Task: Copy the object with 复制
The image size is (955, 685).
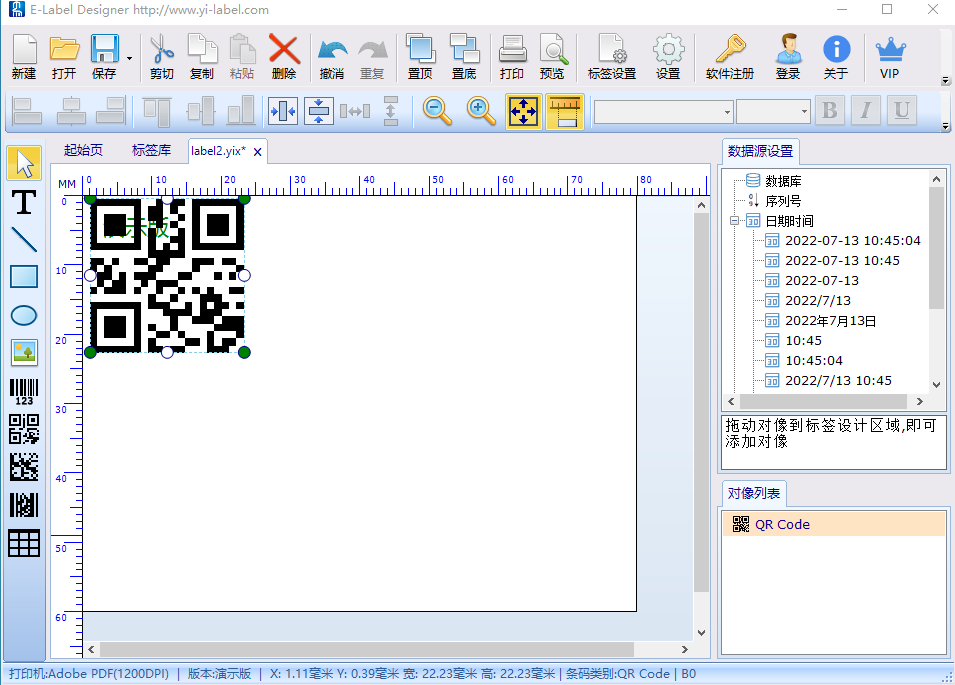Action: 202,56
